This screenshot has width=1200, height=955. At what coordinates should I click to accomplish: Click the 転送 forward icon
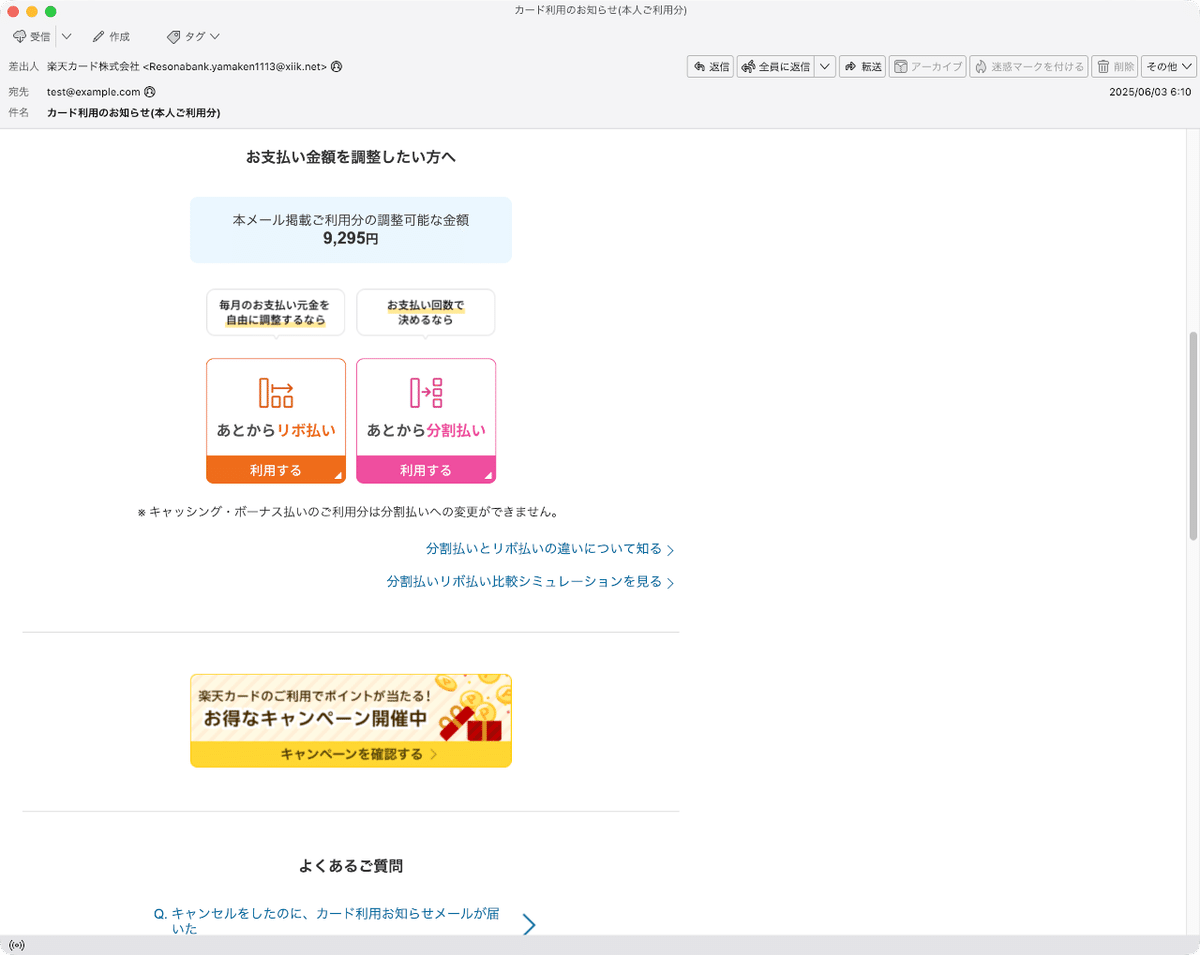pyautogui.click(x=862, y=66)
